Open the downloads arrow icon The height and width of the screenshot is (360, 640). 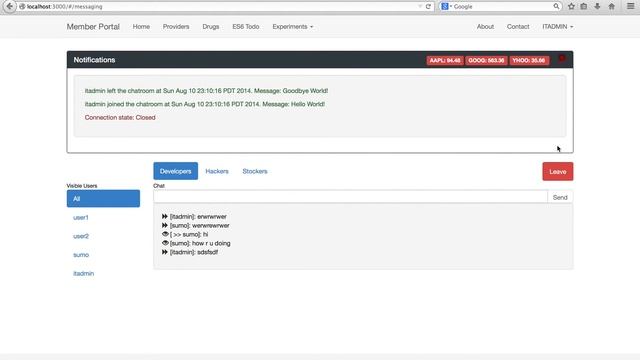pyautogui.click(x=597, y=7)
